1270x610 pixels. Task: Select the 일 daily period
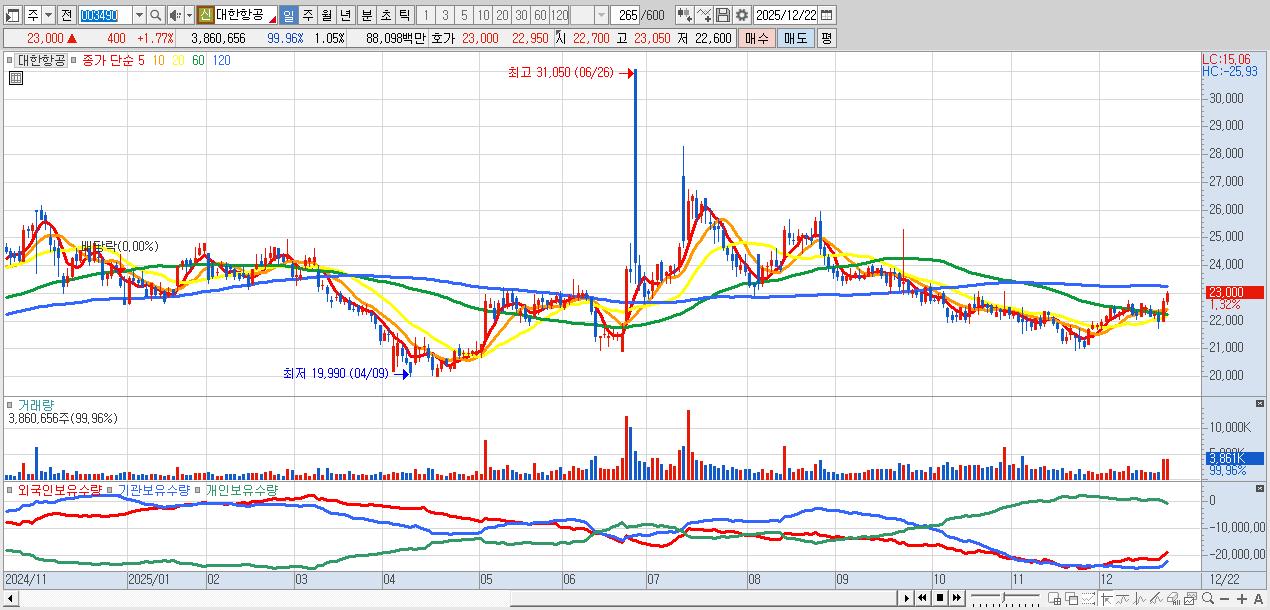[x=288, y=15]
